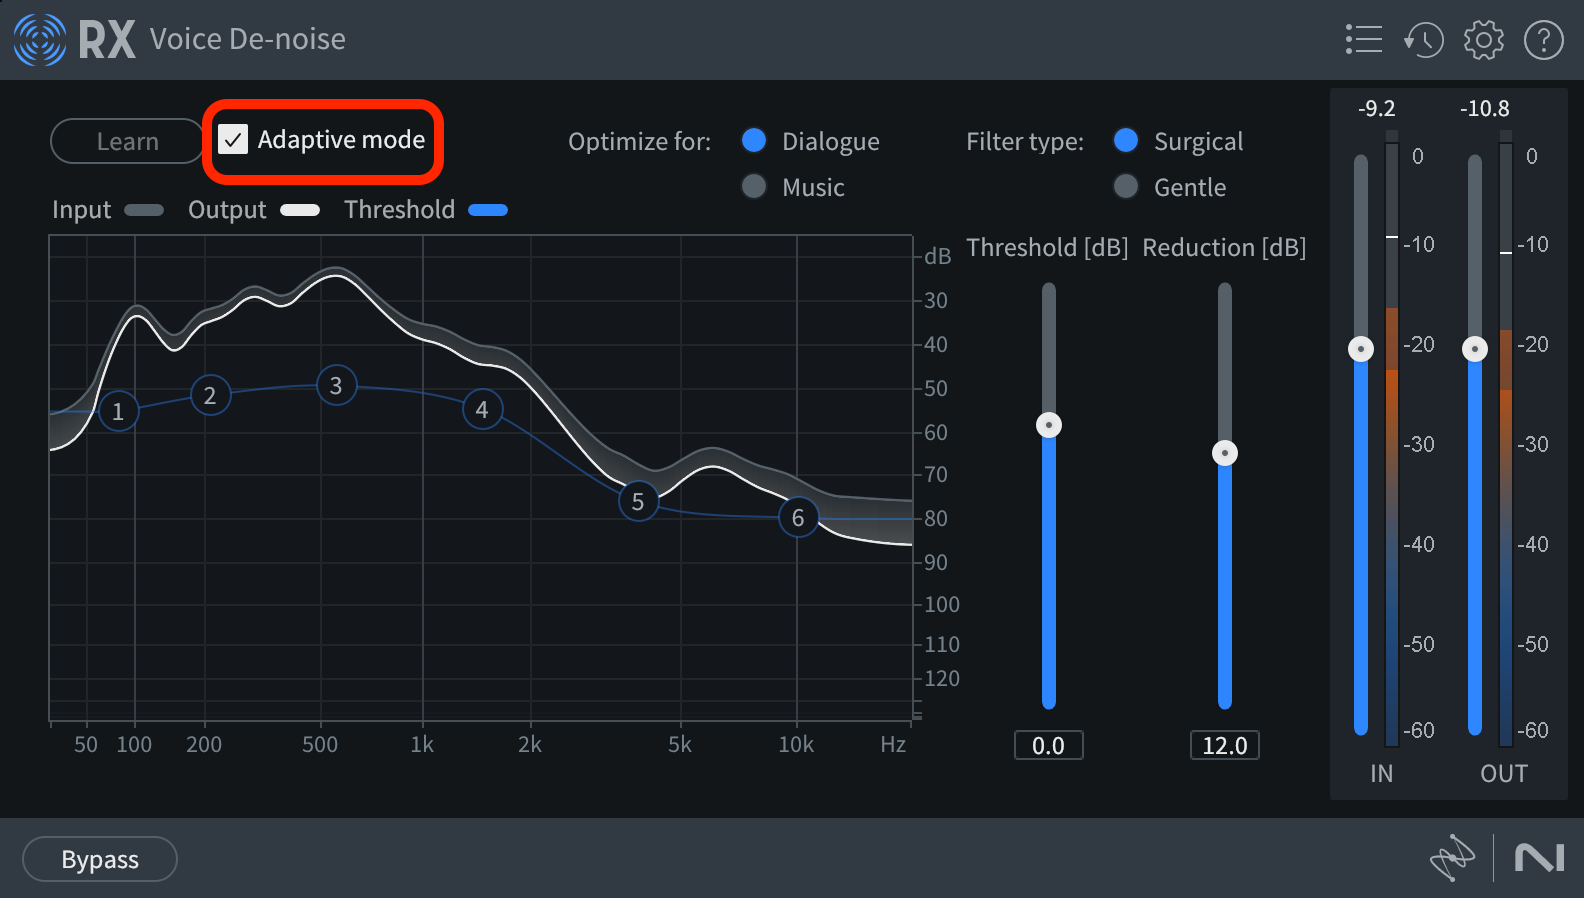Select threshold curve node 3

point(337,386)
